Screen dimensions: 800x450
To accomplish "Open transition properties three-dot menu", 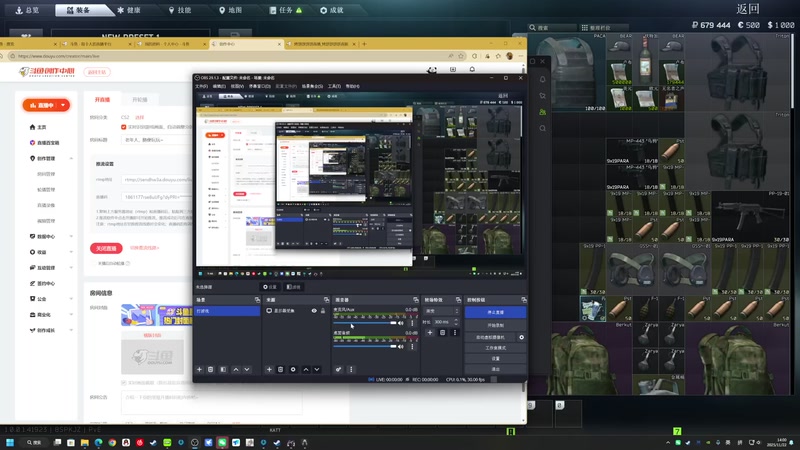I will pyautogui.click(x=455, y=333).
